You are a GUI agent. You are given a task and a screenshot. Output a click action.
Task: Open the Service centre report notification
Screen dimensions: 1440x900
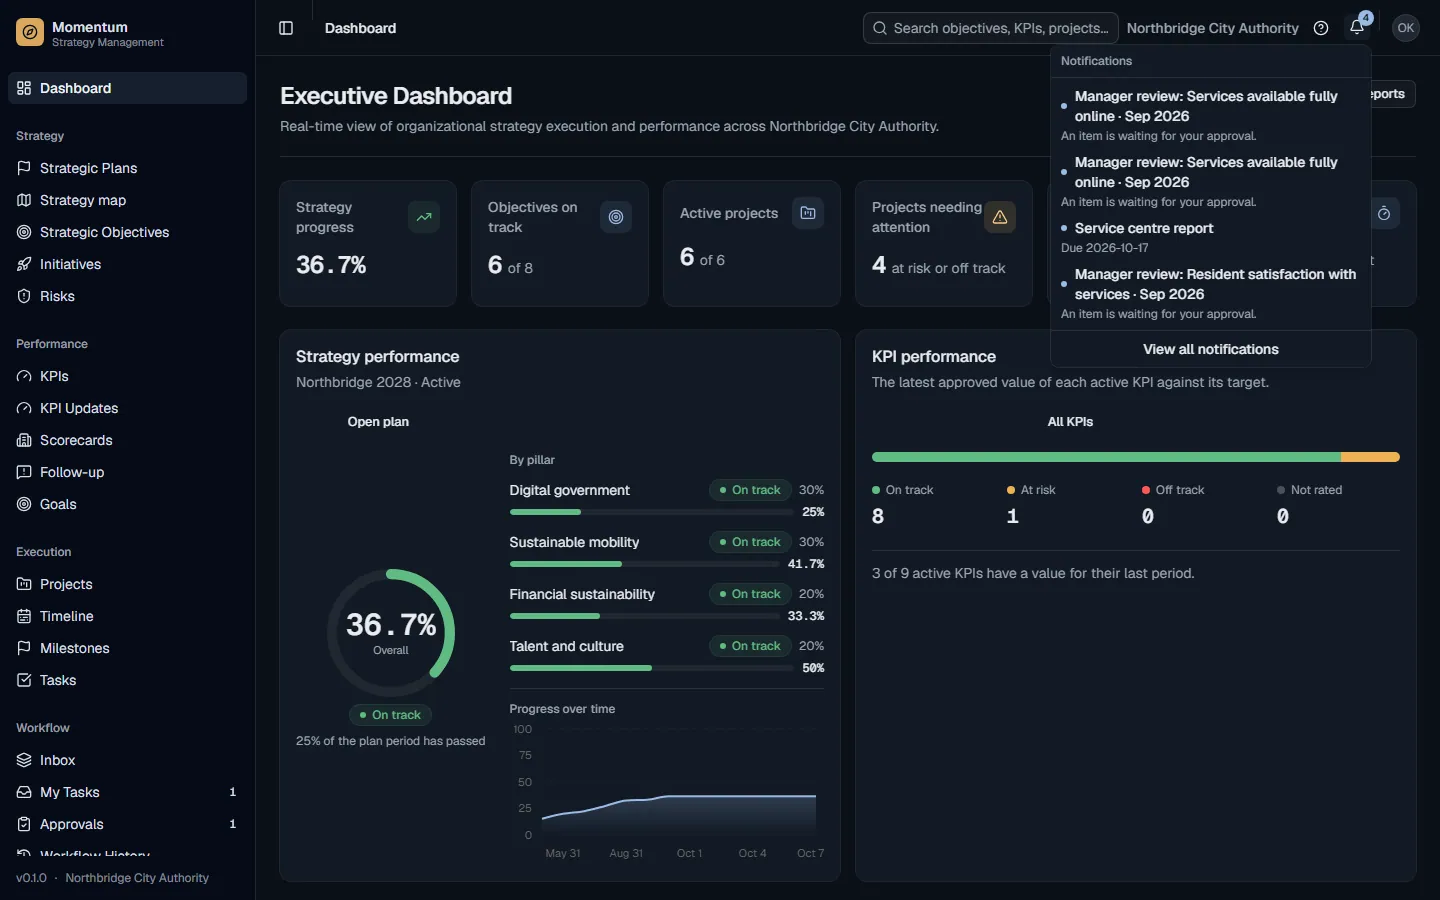click(x=1210, y=238)
